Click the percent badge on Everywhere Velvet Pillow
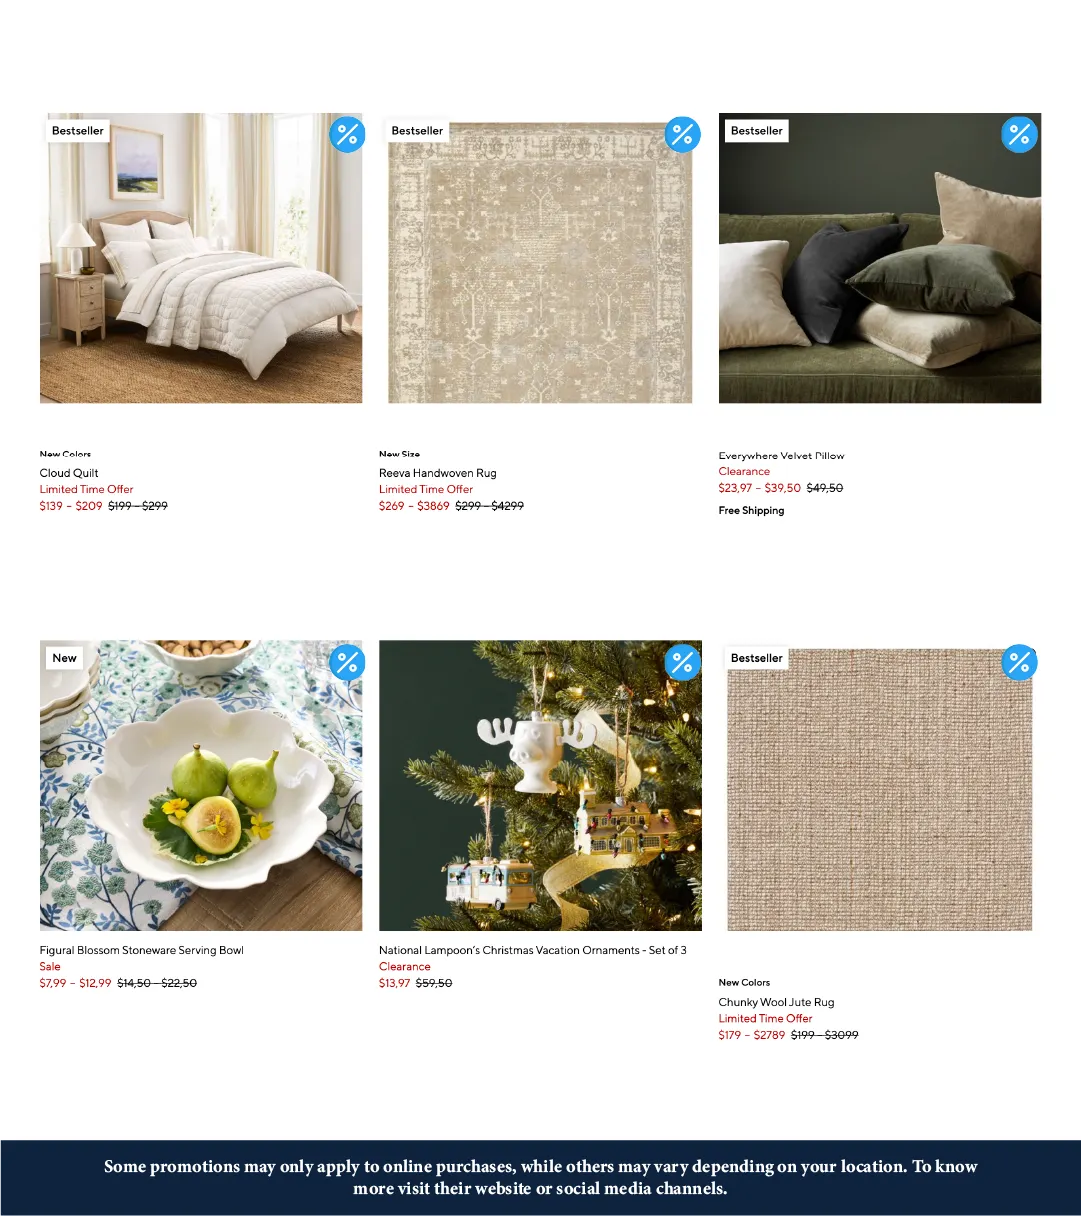 [x=1019, y=134]
